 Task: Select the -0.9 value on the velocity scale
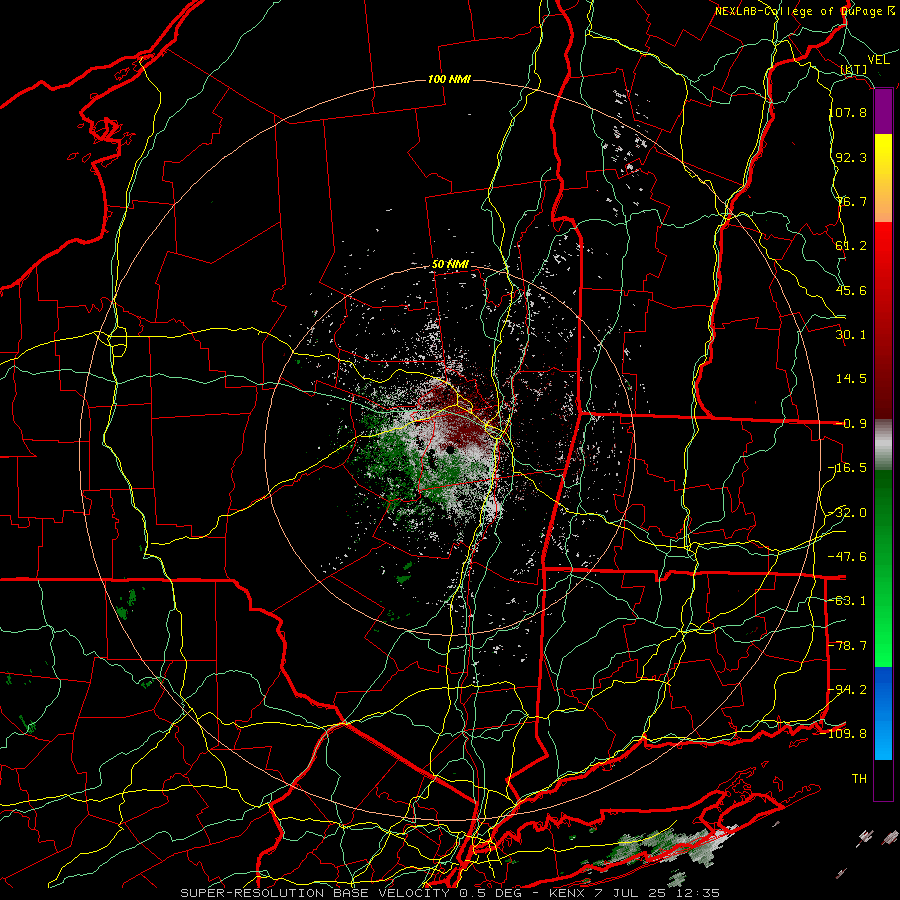pos(852,424)
